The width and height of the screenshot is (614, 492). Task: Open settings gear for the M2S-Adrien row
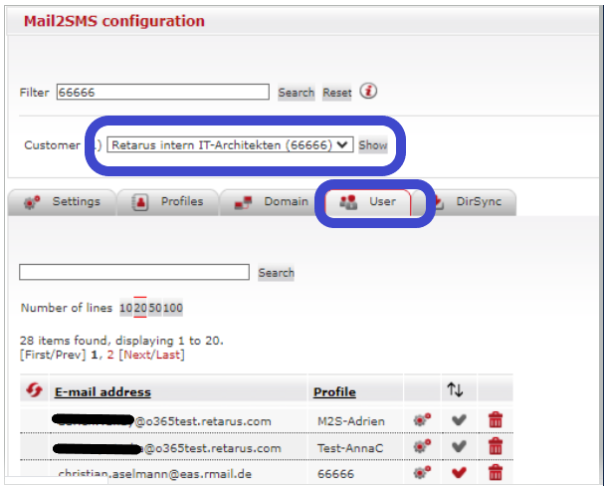coord(422,420)
